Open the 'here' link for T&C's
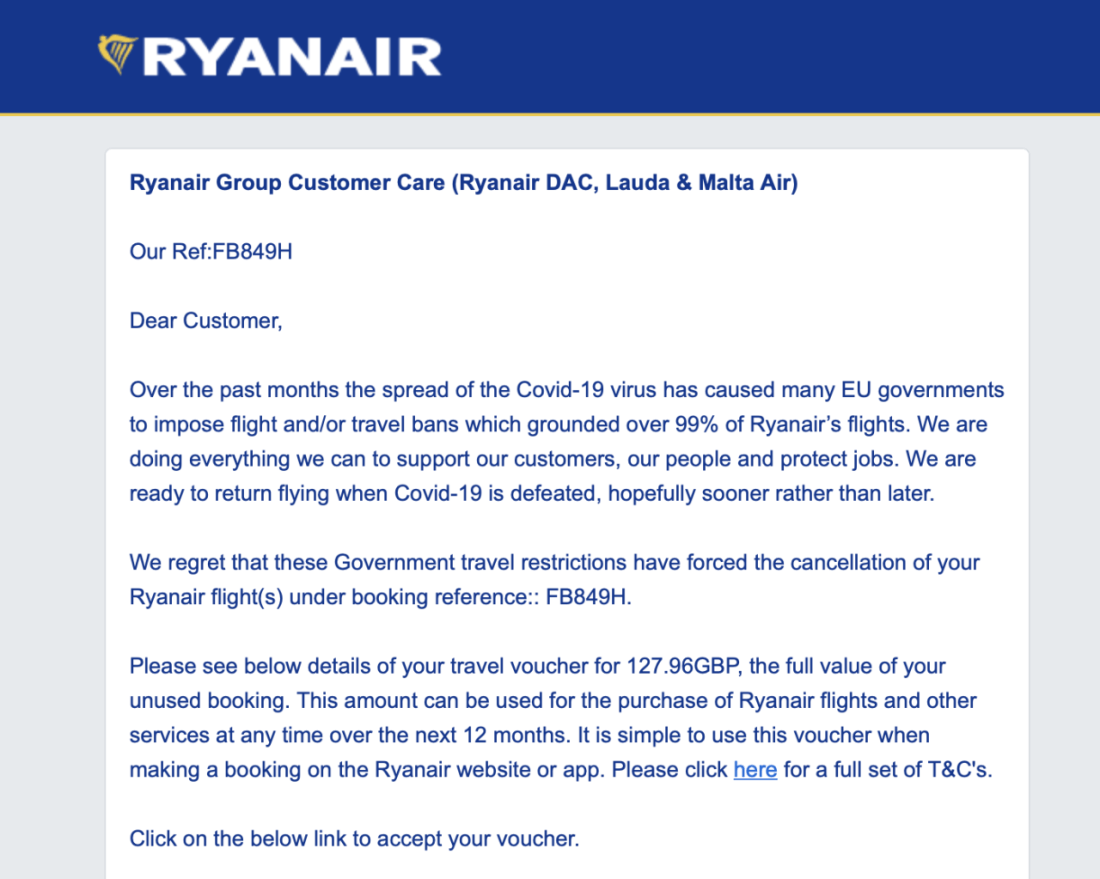This screenshot has height=879, width=1100. (755, 770)
